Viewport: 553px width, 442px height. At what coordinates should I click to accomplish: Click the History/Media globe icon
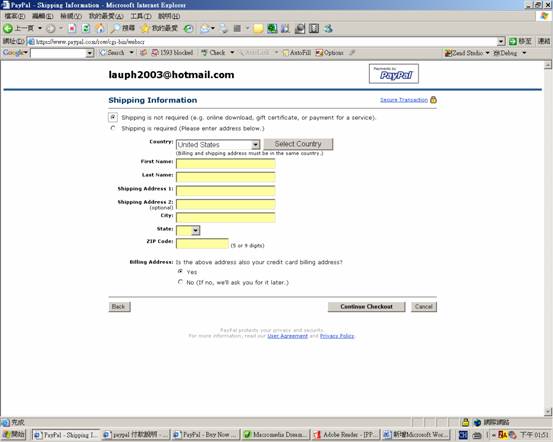[x=188, y=29]
